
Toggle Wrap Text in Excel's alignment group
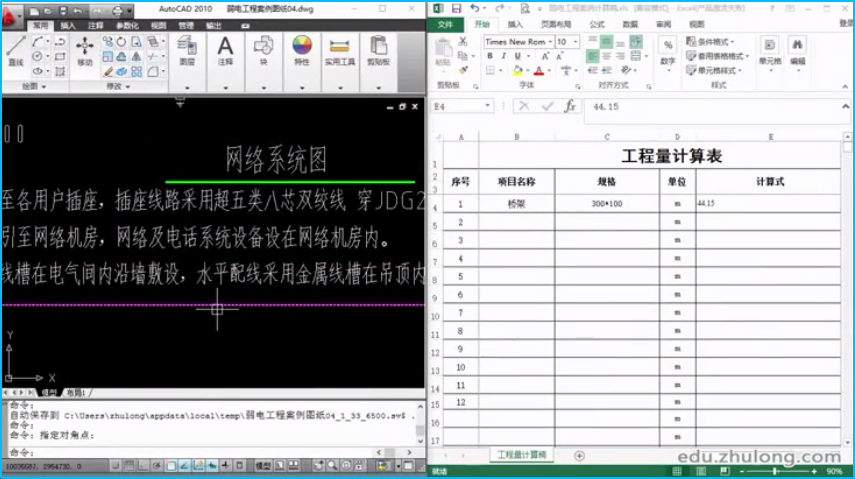[x=636, y=41]
